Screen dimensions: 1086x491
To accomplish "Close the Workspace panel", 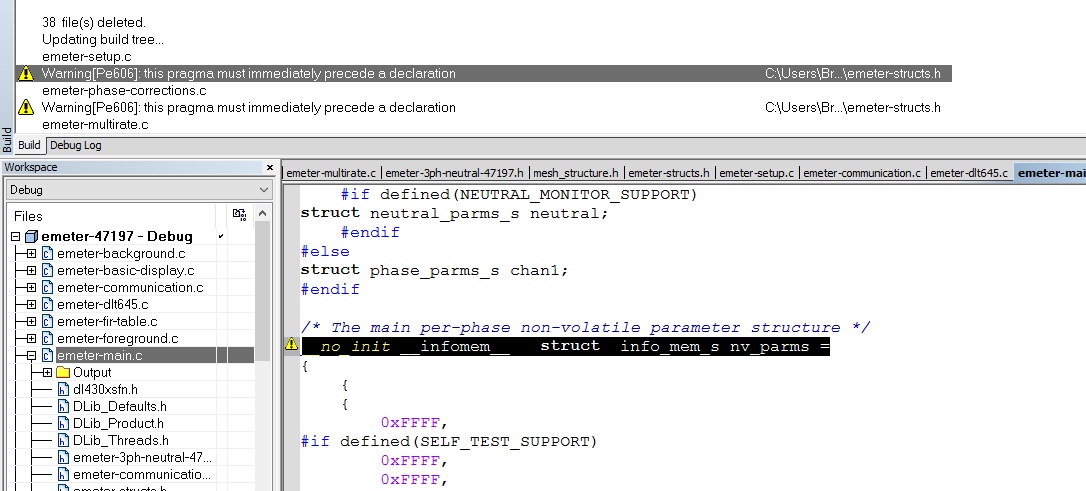I will click(270, 168).
